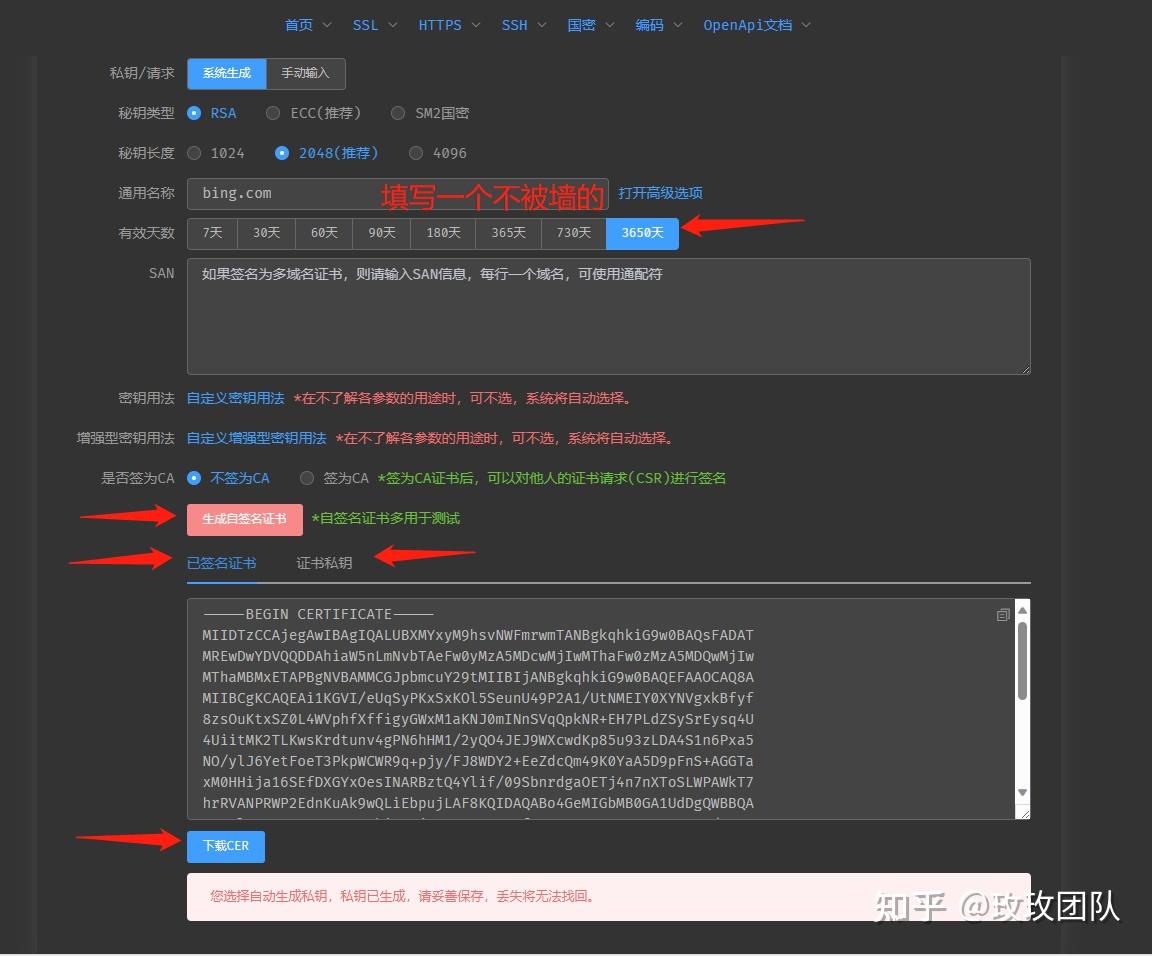Image resolution: width=1152 pixels, height=956 pixels.
Task: Click the 下载CER button
Action: (225, 846)
